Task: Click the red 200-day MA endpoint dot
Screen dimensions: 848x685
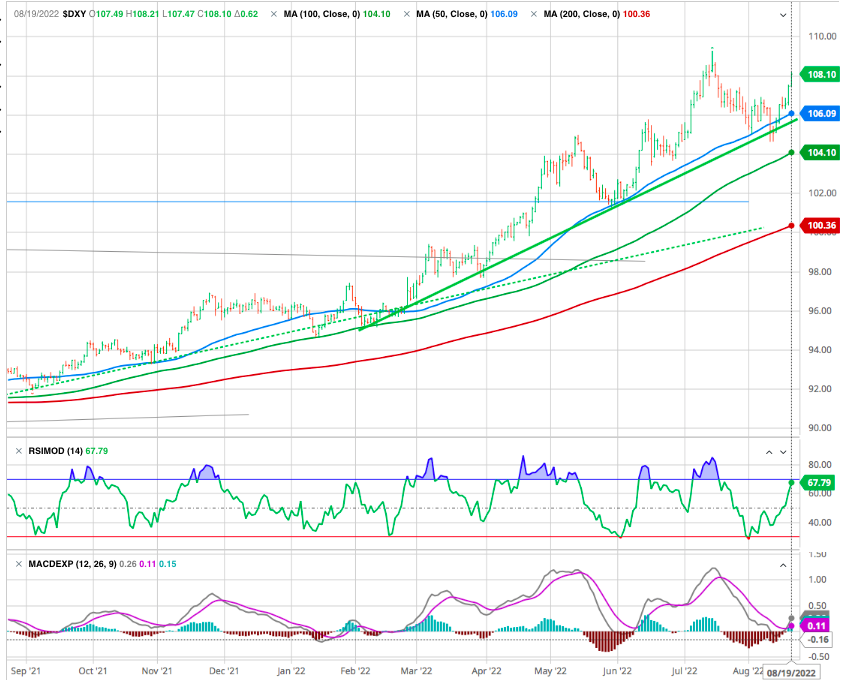Action: 791,225
